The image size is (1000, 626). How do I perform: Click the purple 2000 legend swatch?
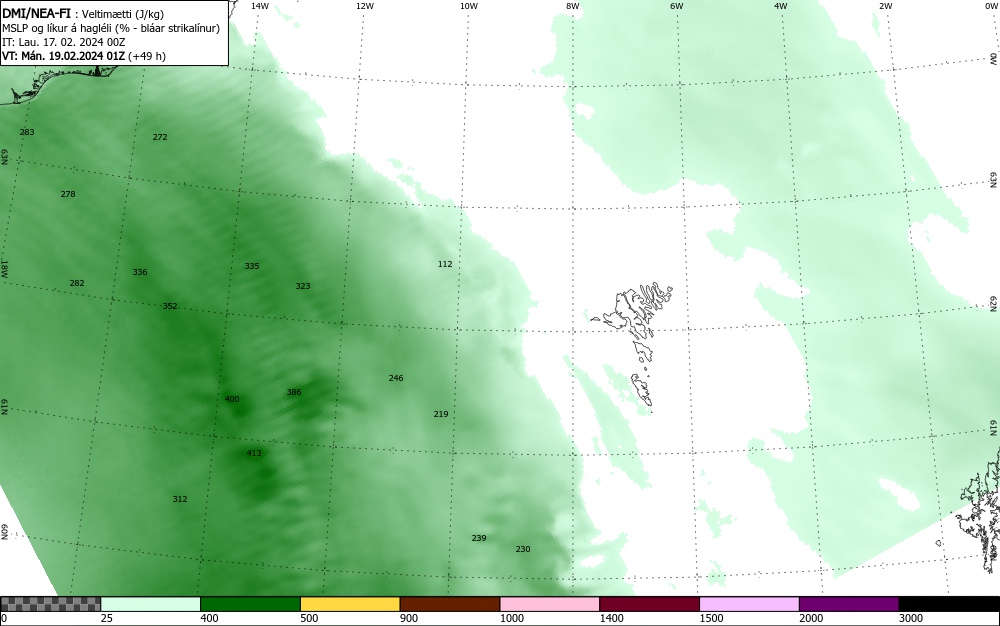pyautogui.click(x=849, y=604)
